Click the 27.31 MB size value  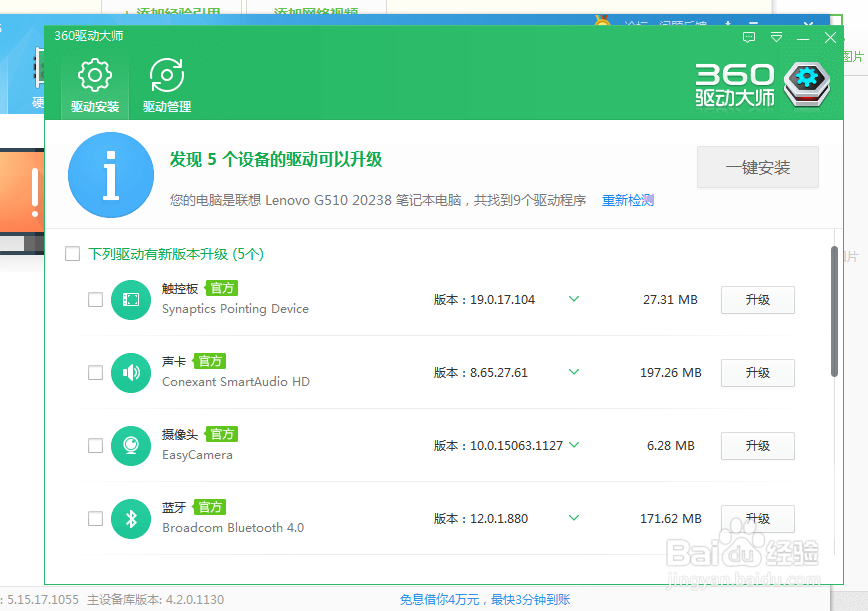pyautogui.click(x=670, y=300)
